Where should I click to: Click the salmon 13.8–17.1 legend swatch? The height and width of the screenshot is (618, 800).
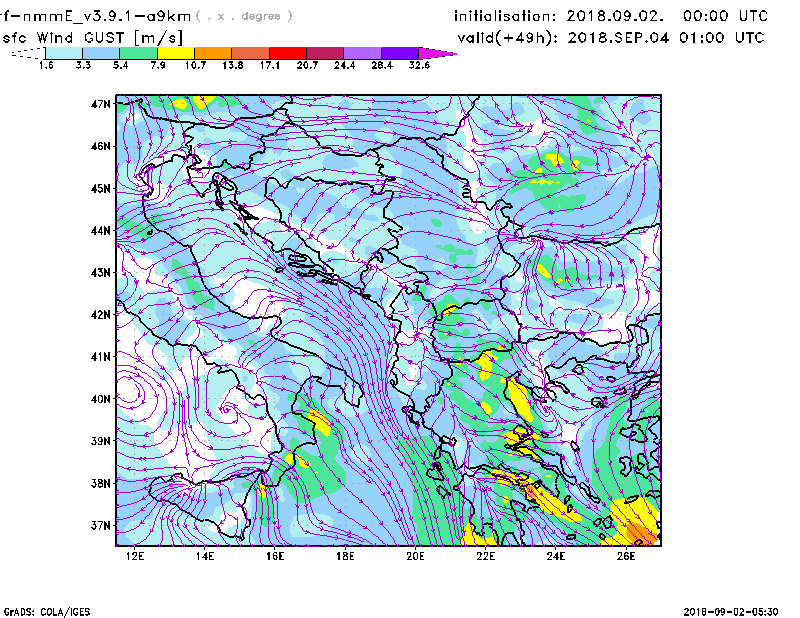point(251,53)
